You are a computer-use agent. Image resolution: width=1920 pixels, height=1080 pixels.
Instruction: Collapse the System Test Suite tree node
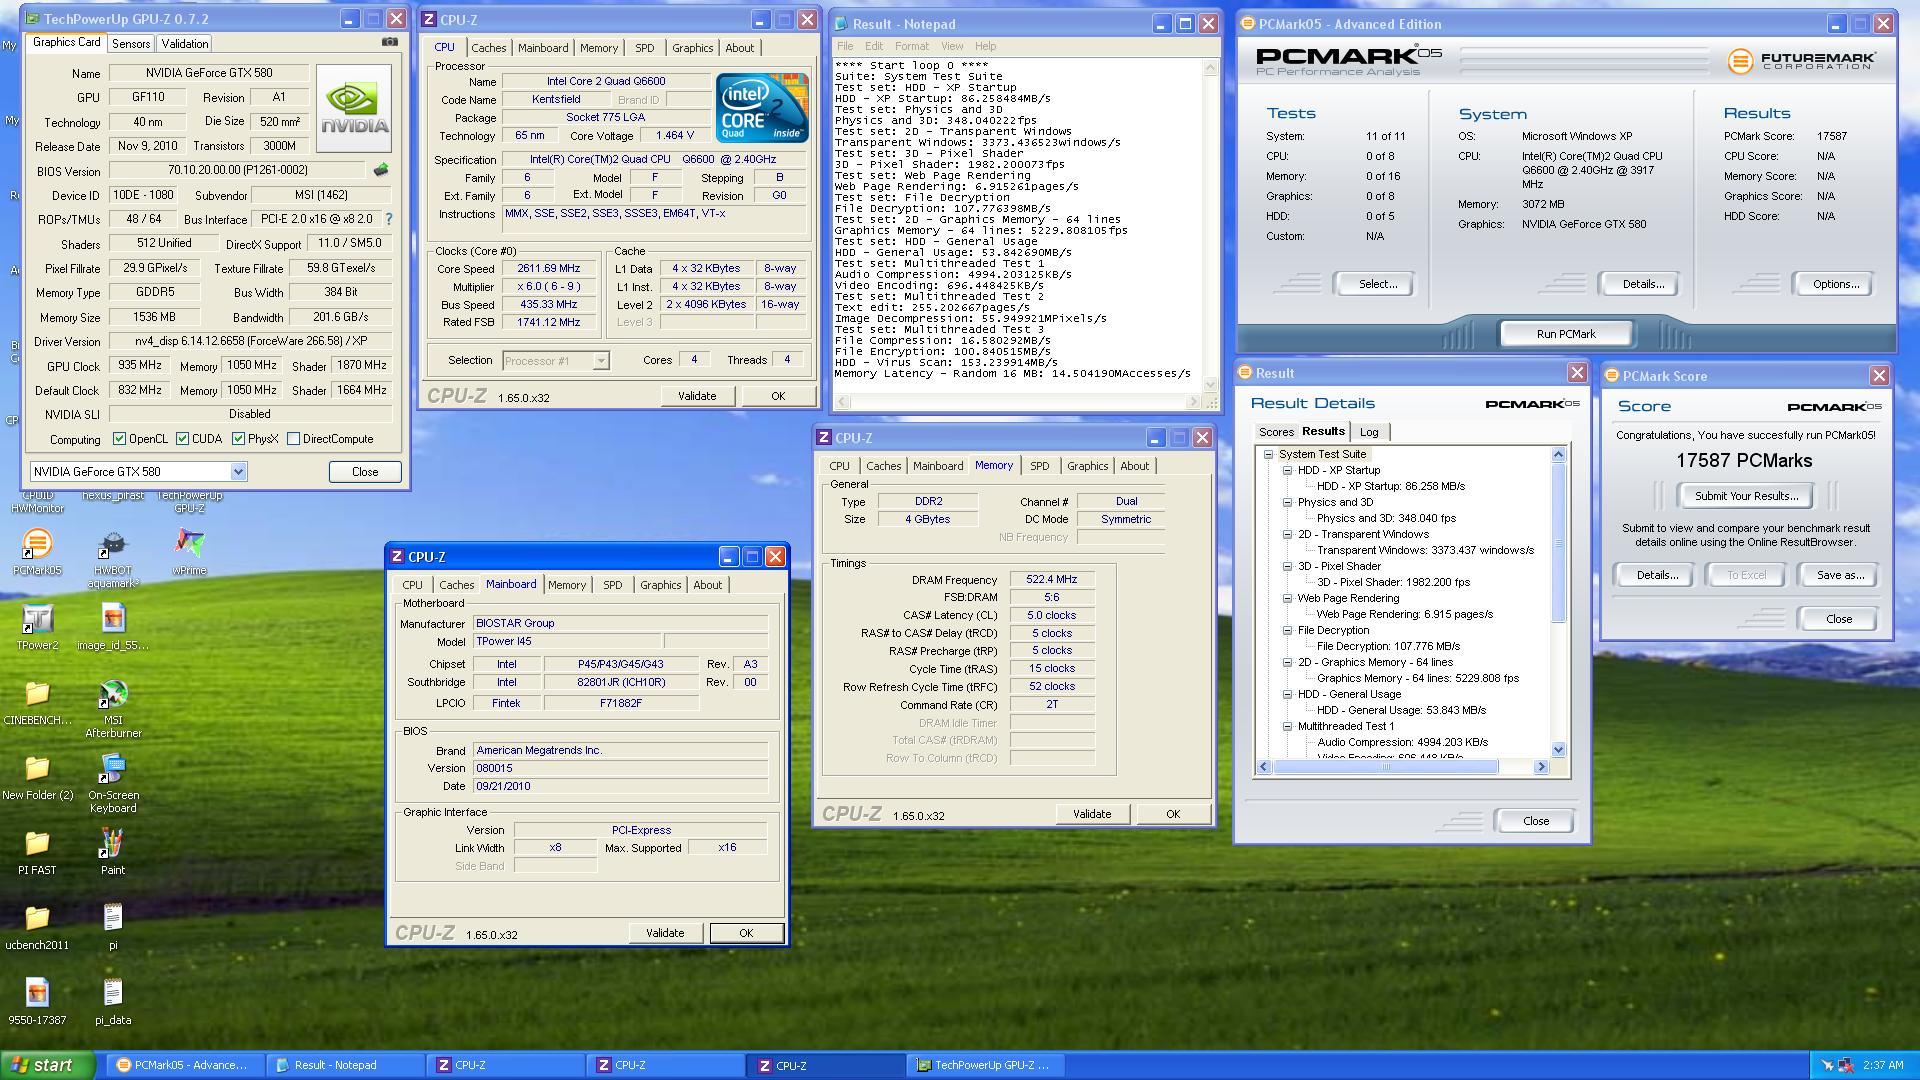click(1269, 454)
